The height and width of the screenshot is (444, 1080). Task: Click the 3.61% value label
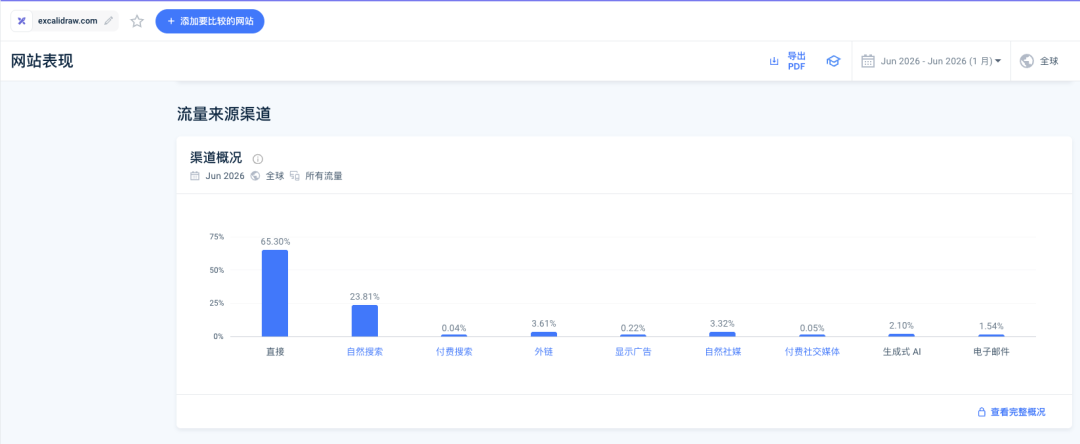(x=543, y=324)
